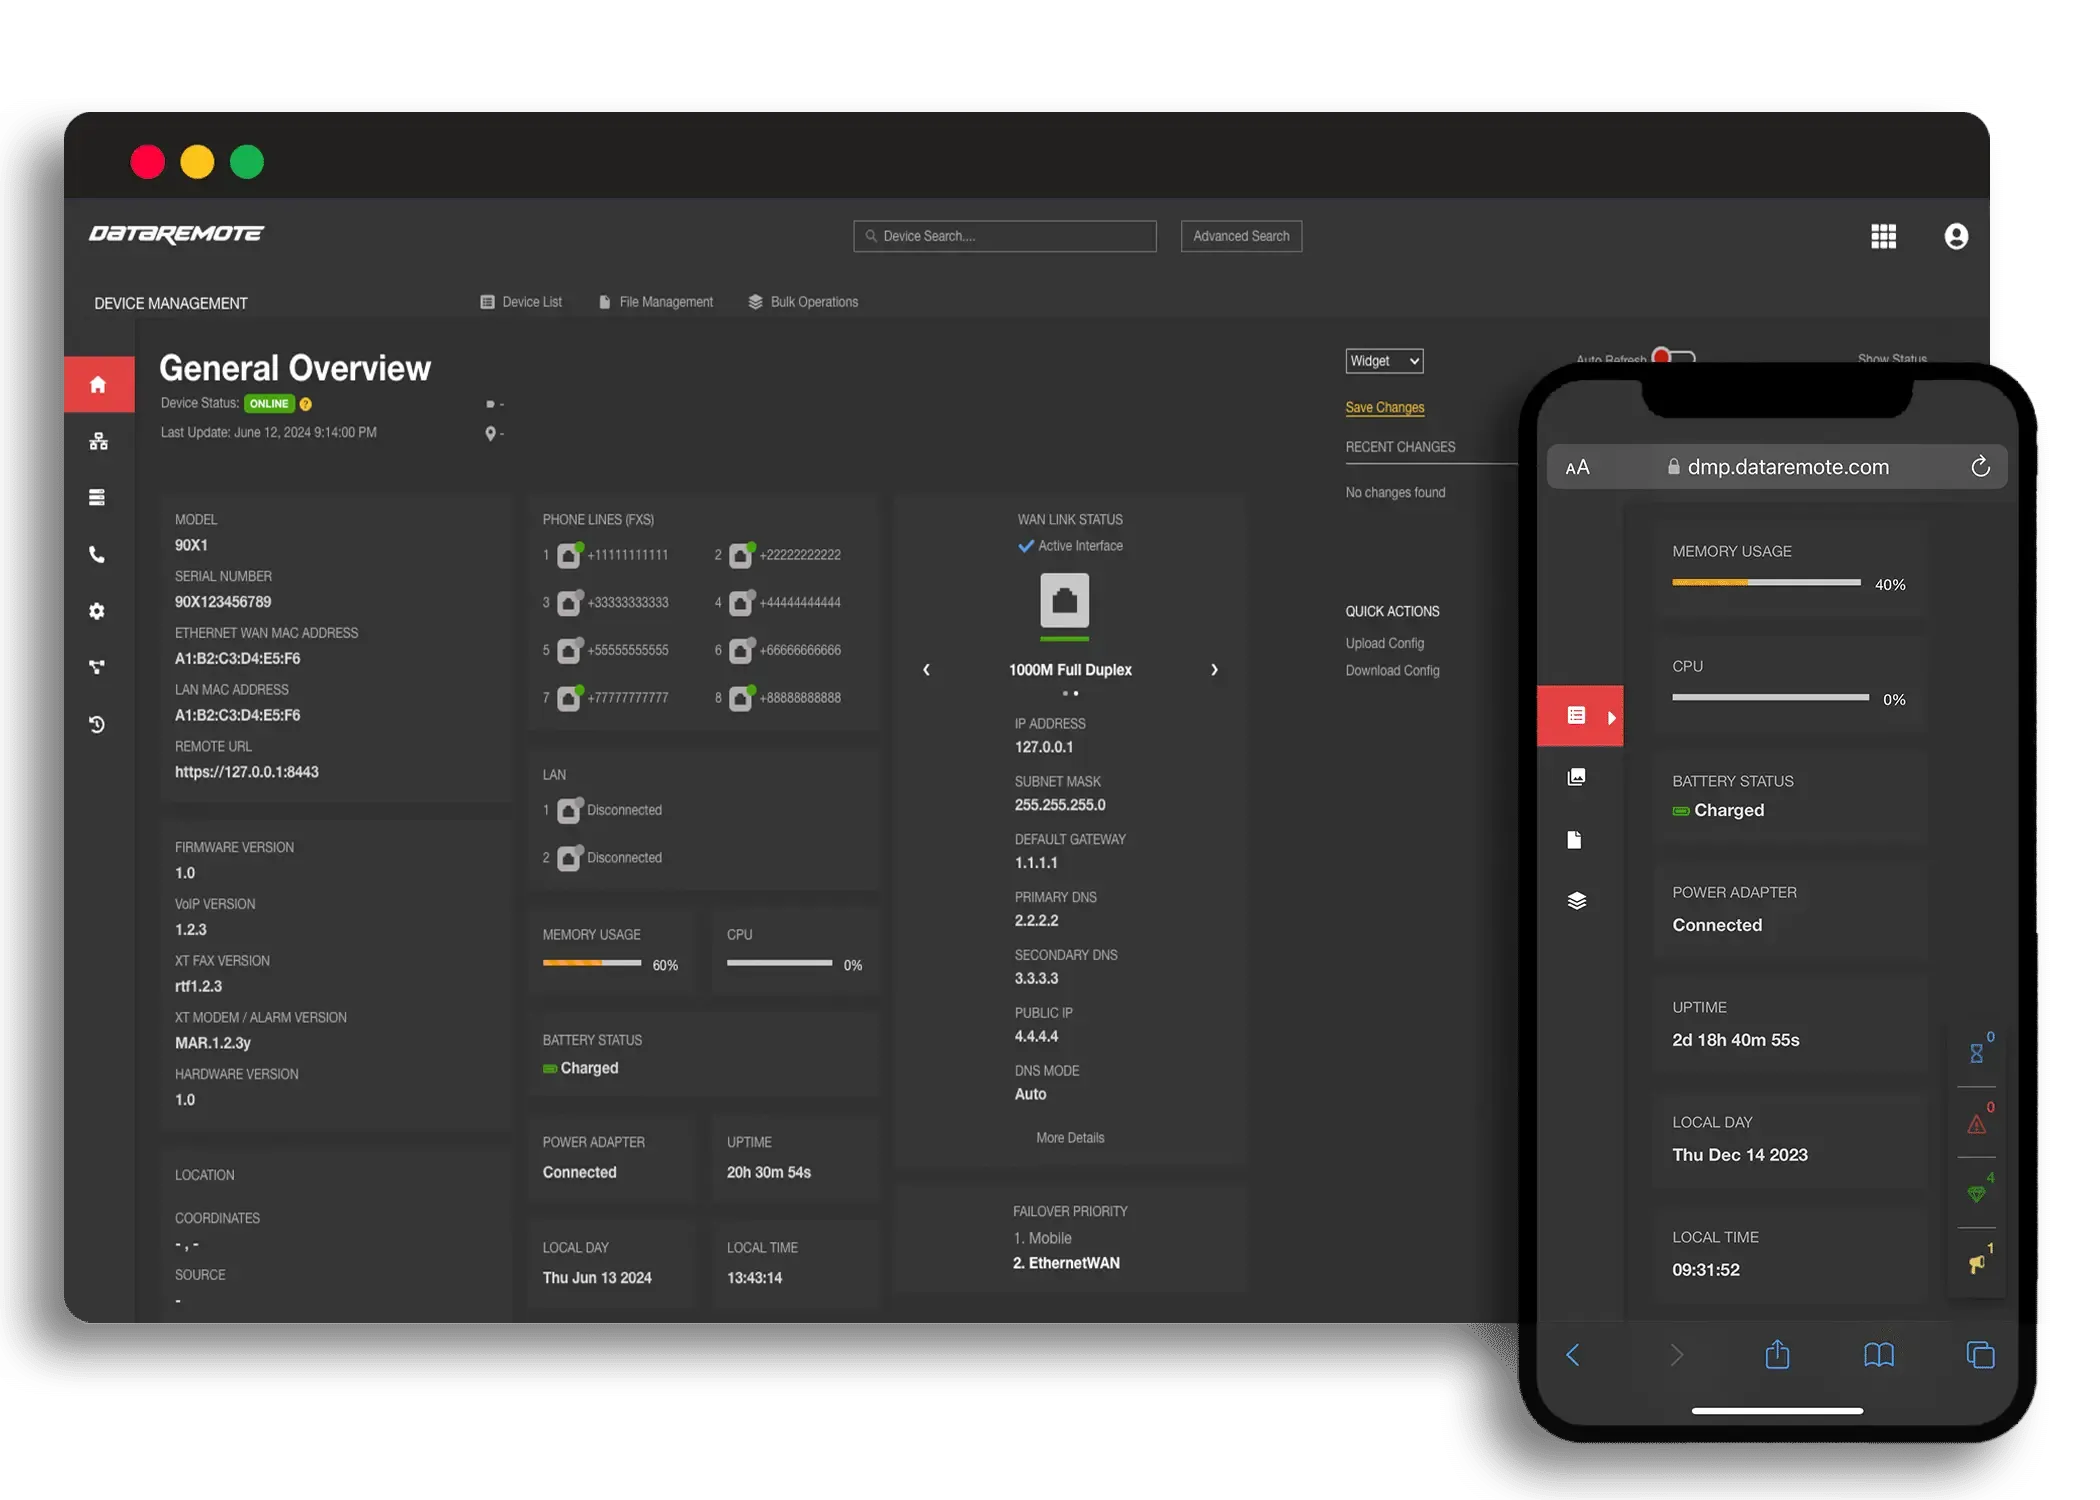The width and height of the screenshot is (2100, 1500).
Task: Open the Home overview sidebar icon
Action: (x=98, y=385)
